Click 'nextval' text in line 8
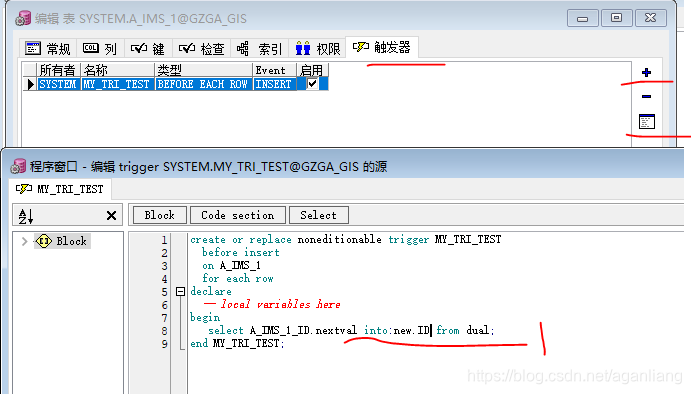Image resolution: width=691 pixels, height=394 pixels. tap(336, 330)
